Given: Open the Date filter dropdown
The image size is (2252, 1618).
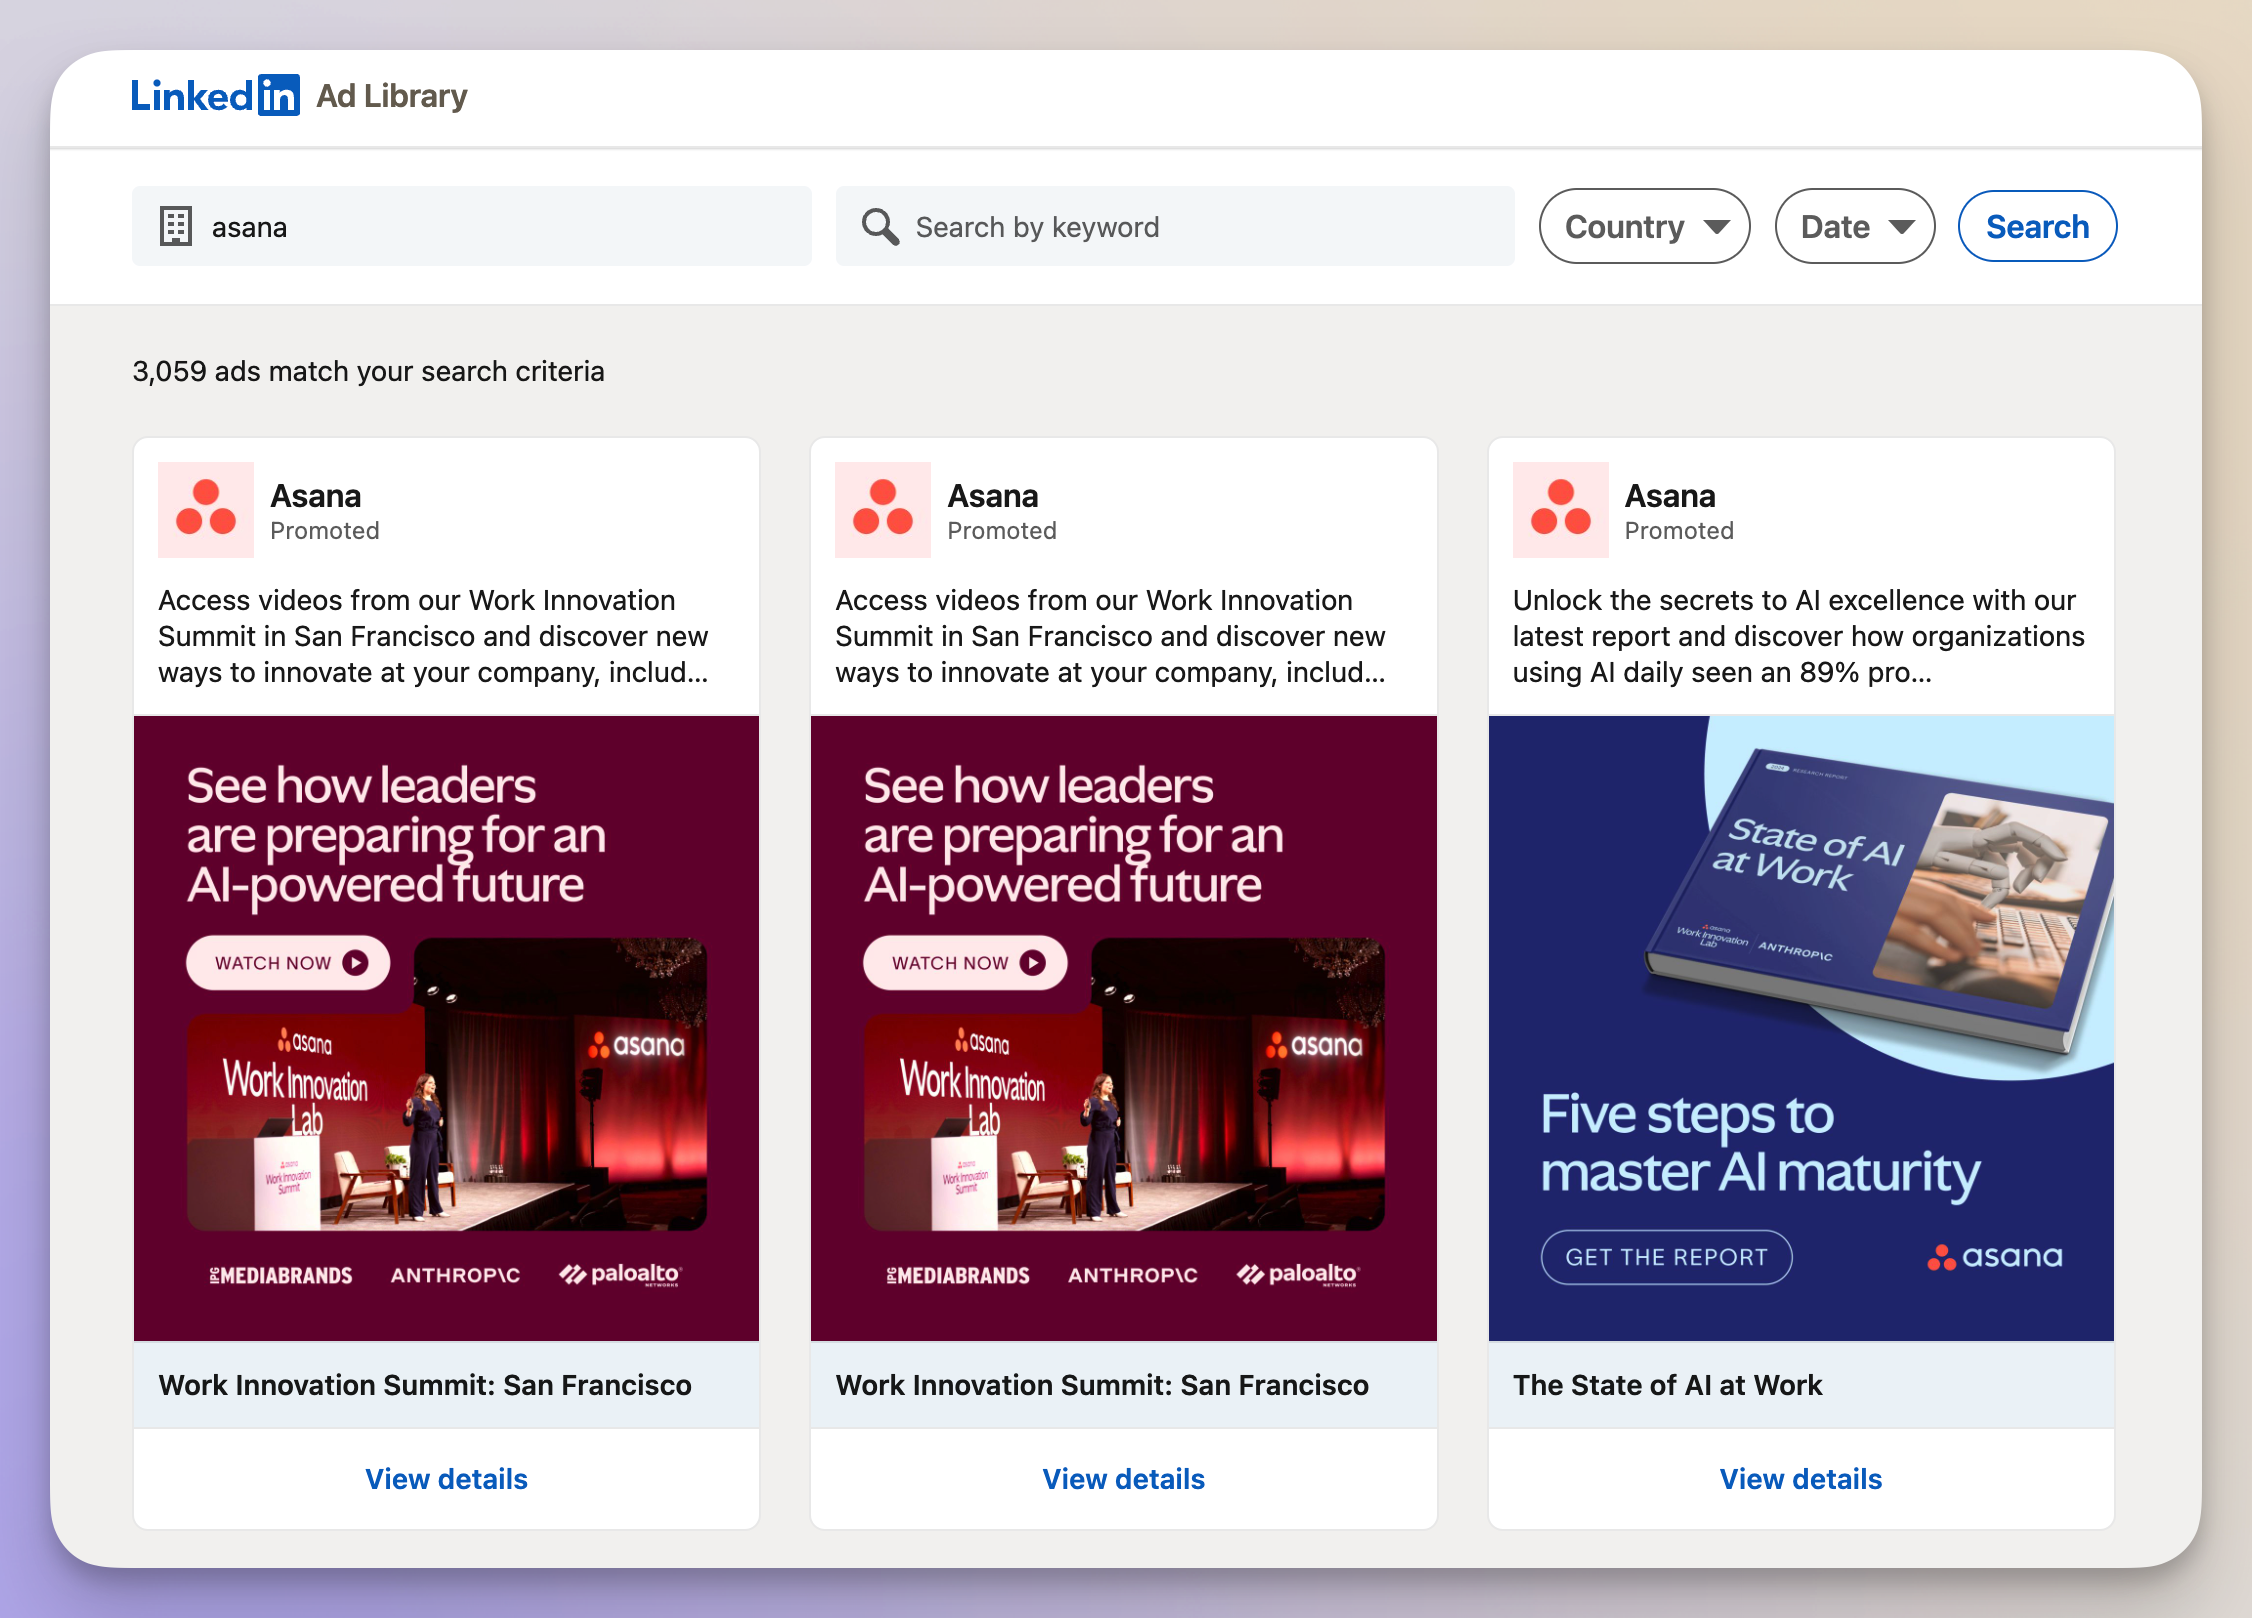Looking at the screenshot, I should [x=1855, y=227].
